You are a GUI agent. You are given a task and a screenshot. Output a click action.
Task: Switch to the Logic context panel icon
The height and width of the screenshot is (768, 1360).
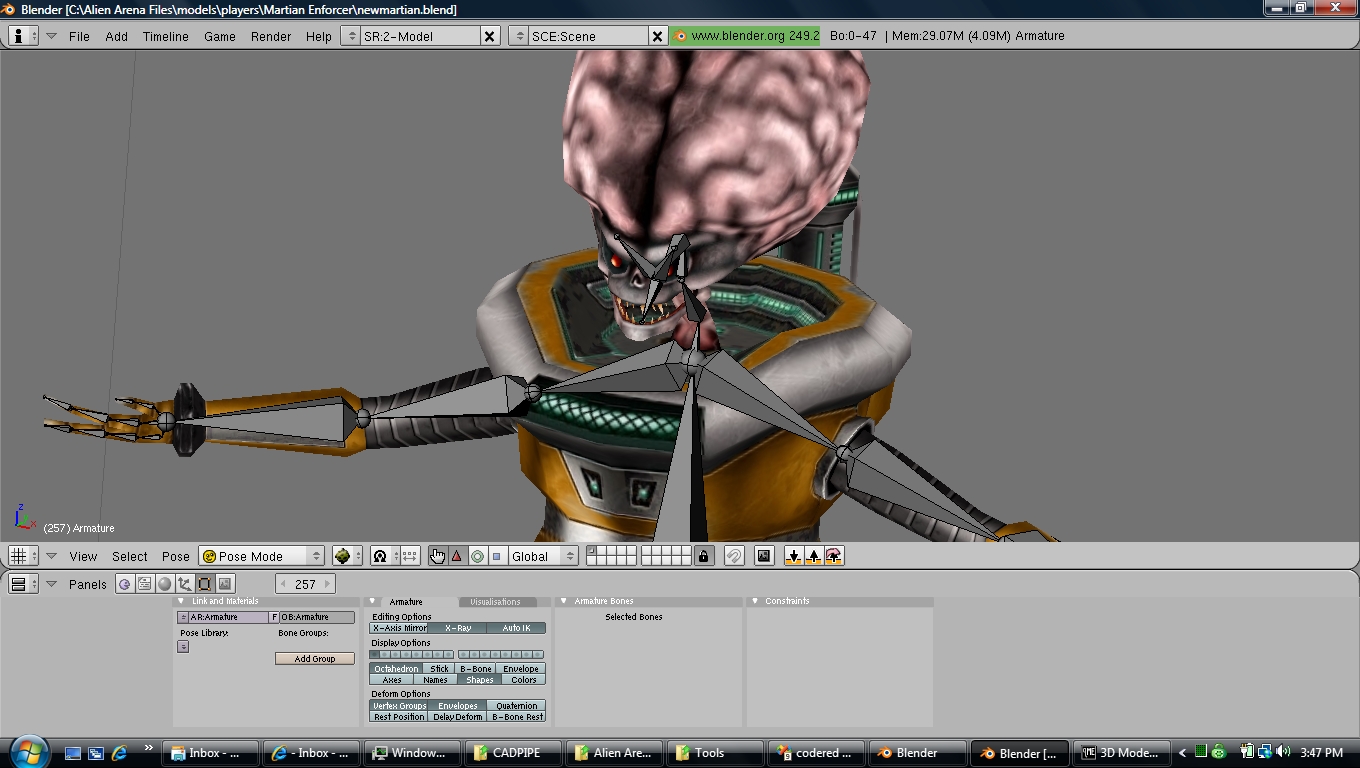tap(124, 584)
